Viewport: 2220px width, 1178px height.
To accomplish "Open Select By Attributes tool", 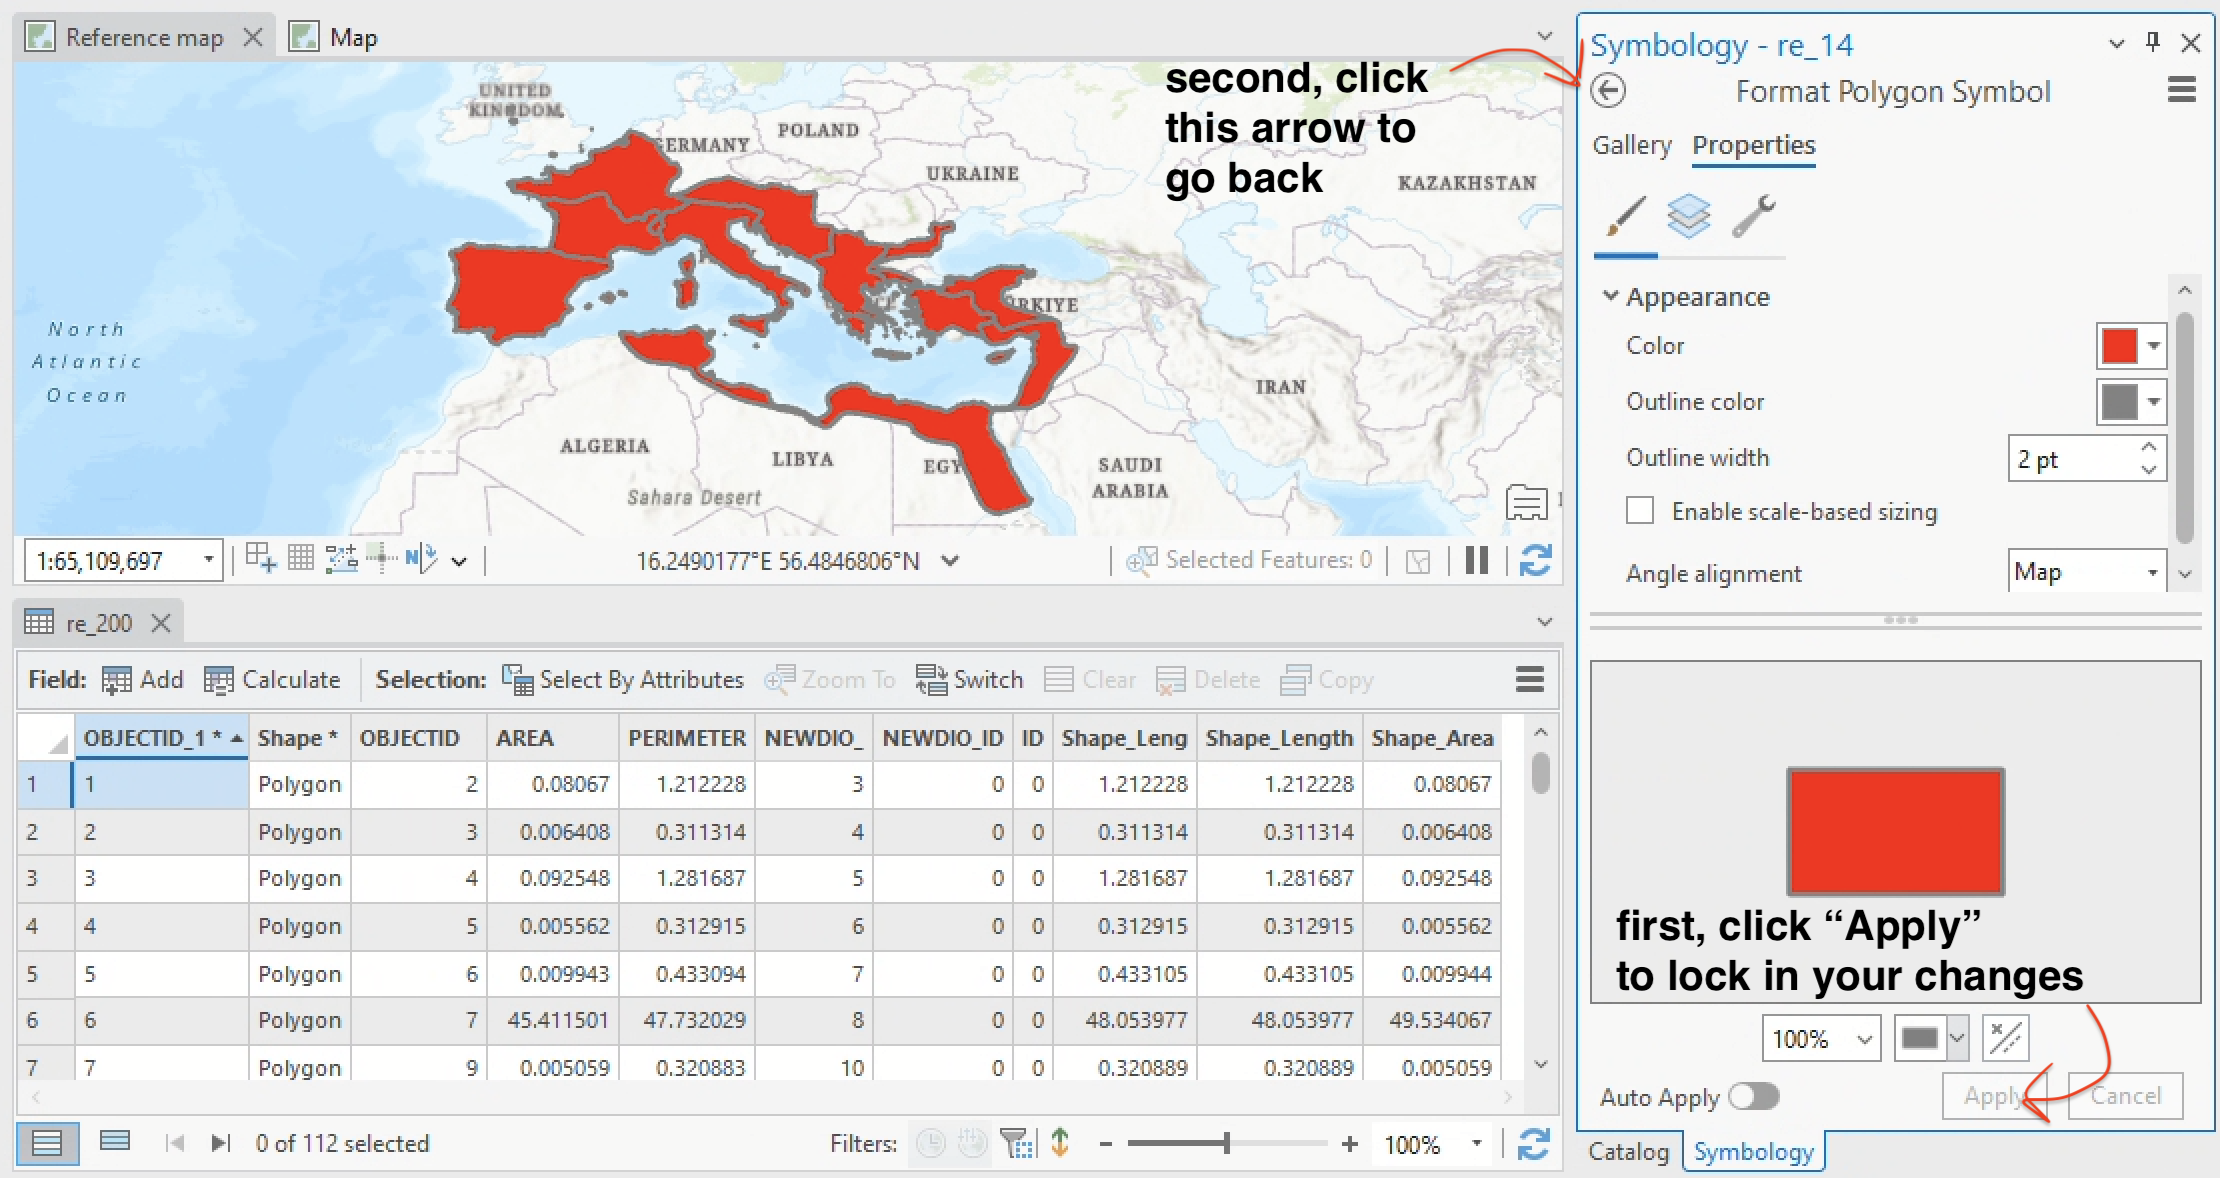I will pyautogui.click(x=622, y=680).
